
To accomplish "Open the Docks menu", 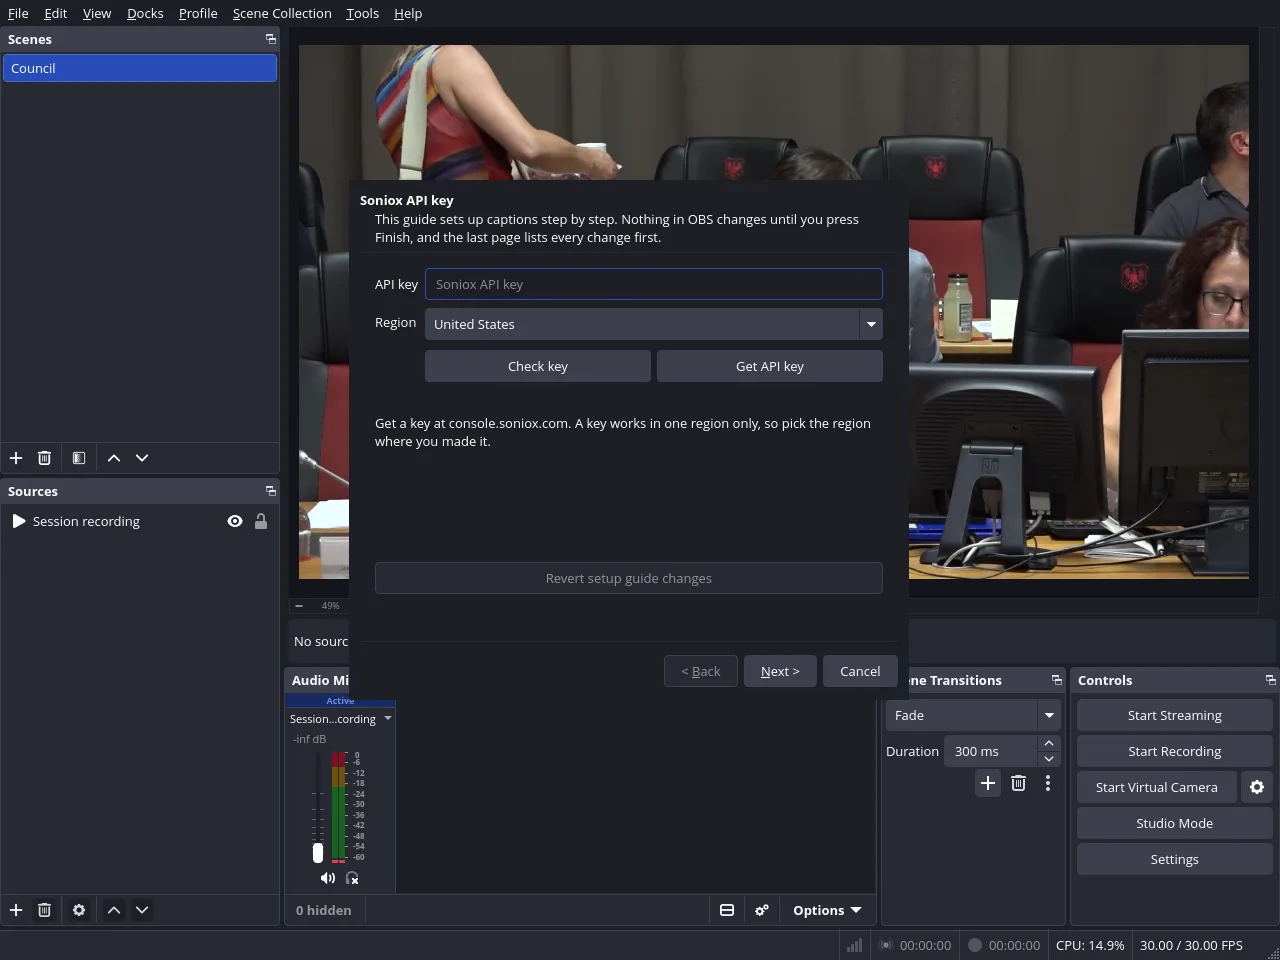I will (145, 13).
